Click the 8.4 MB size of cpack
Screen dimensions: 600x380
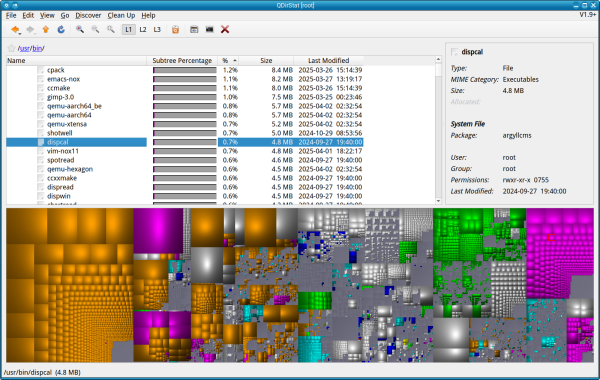pos(282,70)
